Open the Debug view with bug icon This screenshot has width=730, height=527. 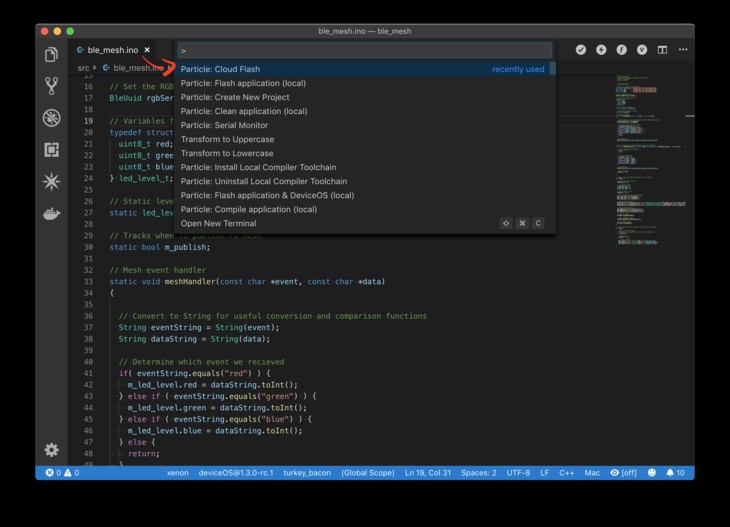coord(51,118)
